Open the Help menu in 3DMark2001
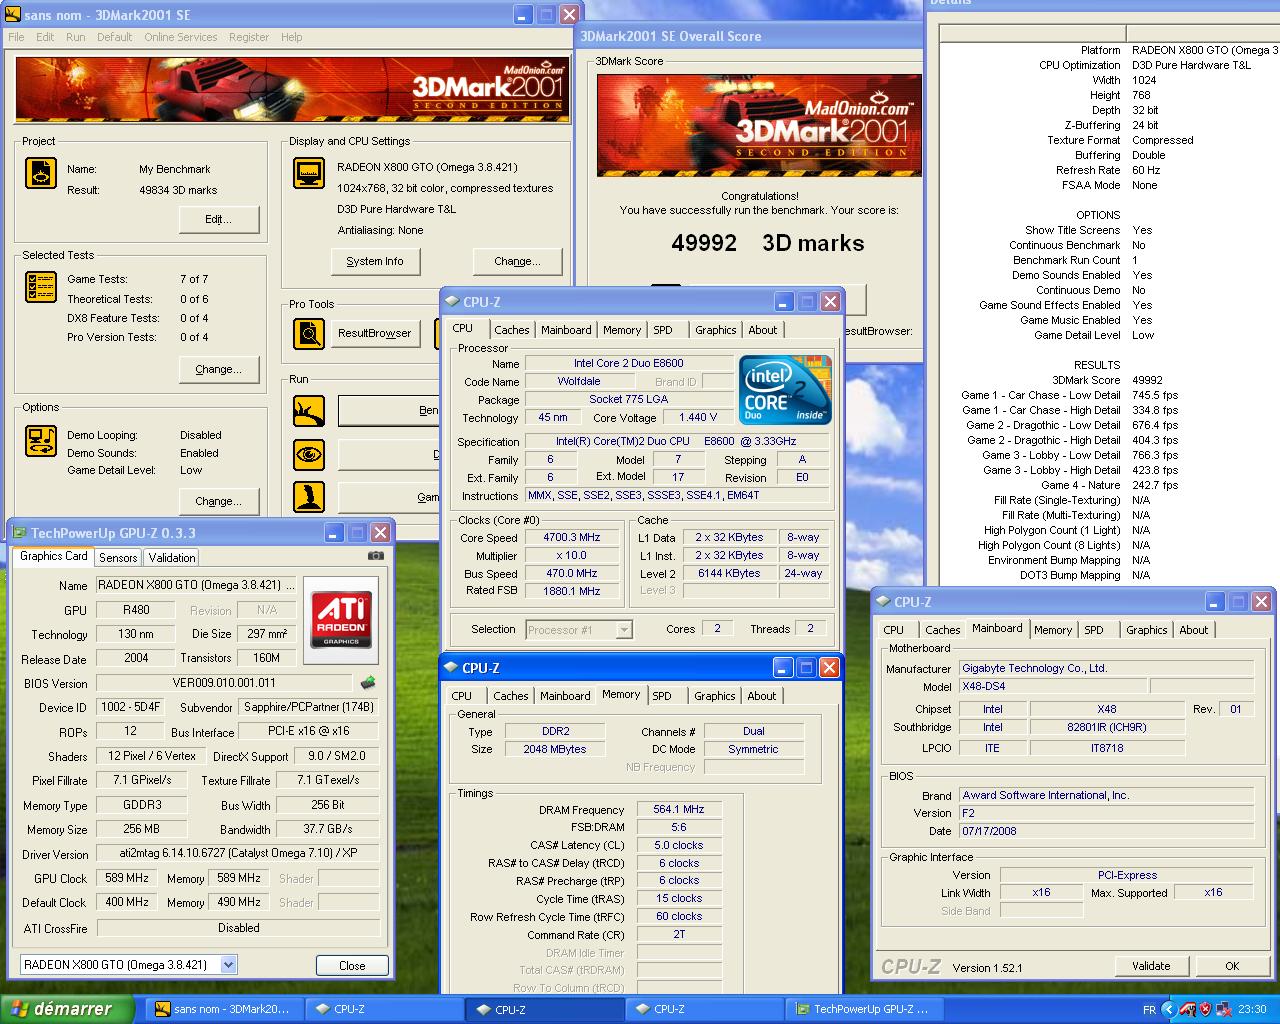The image size is (1280, 1024). click(291, 37)
